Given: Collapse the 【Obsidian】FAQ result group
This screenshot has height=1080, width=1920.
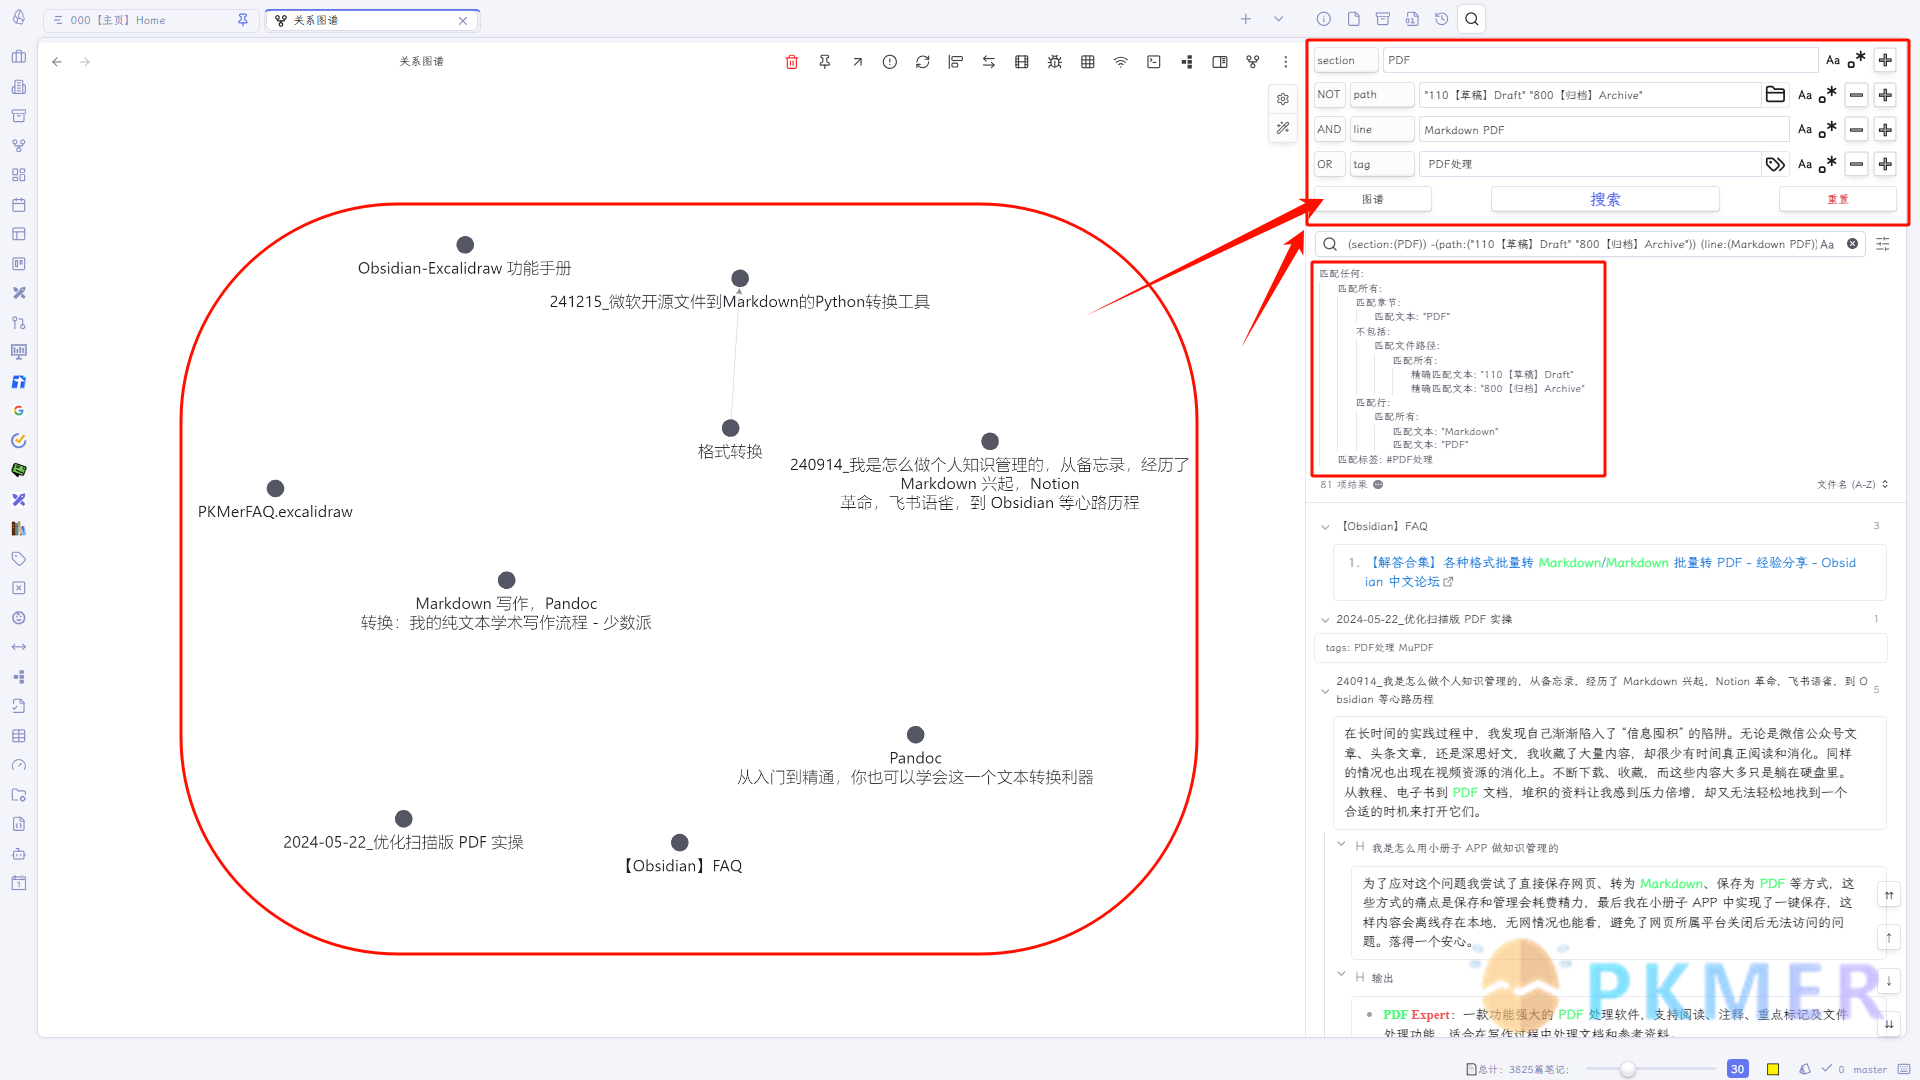Looking at the screenshot, I should [x=1325, y=527].
